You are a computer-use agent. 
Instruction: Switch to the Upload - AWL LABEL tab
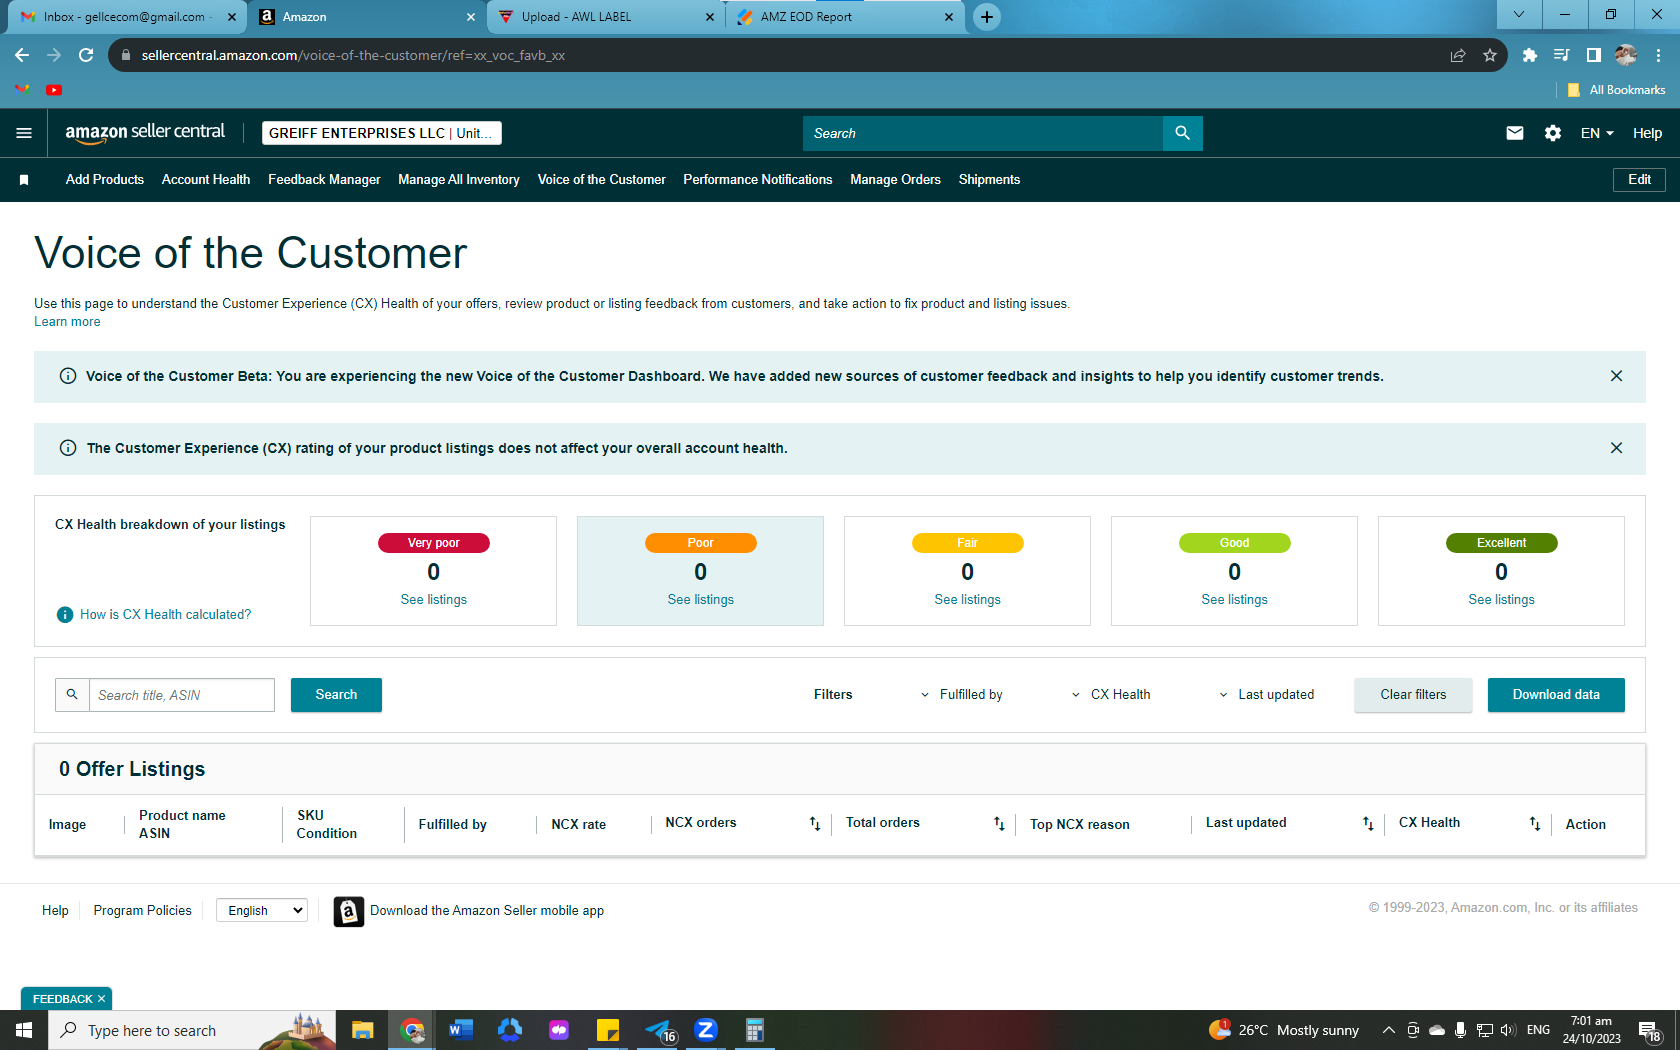[605, 17]
